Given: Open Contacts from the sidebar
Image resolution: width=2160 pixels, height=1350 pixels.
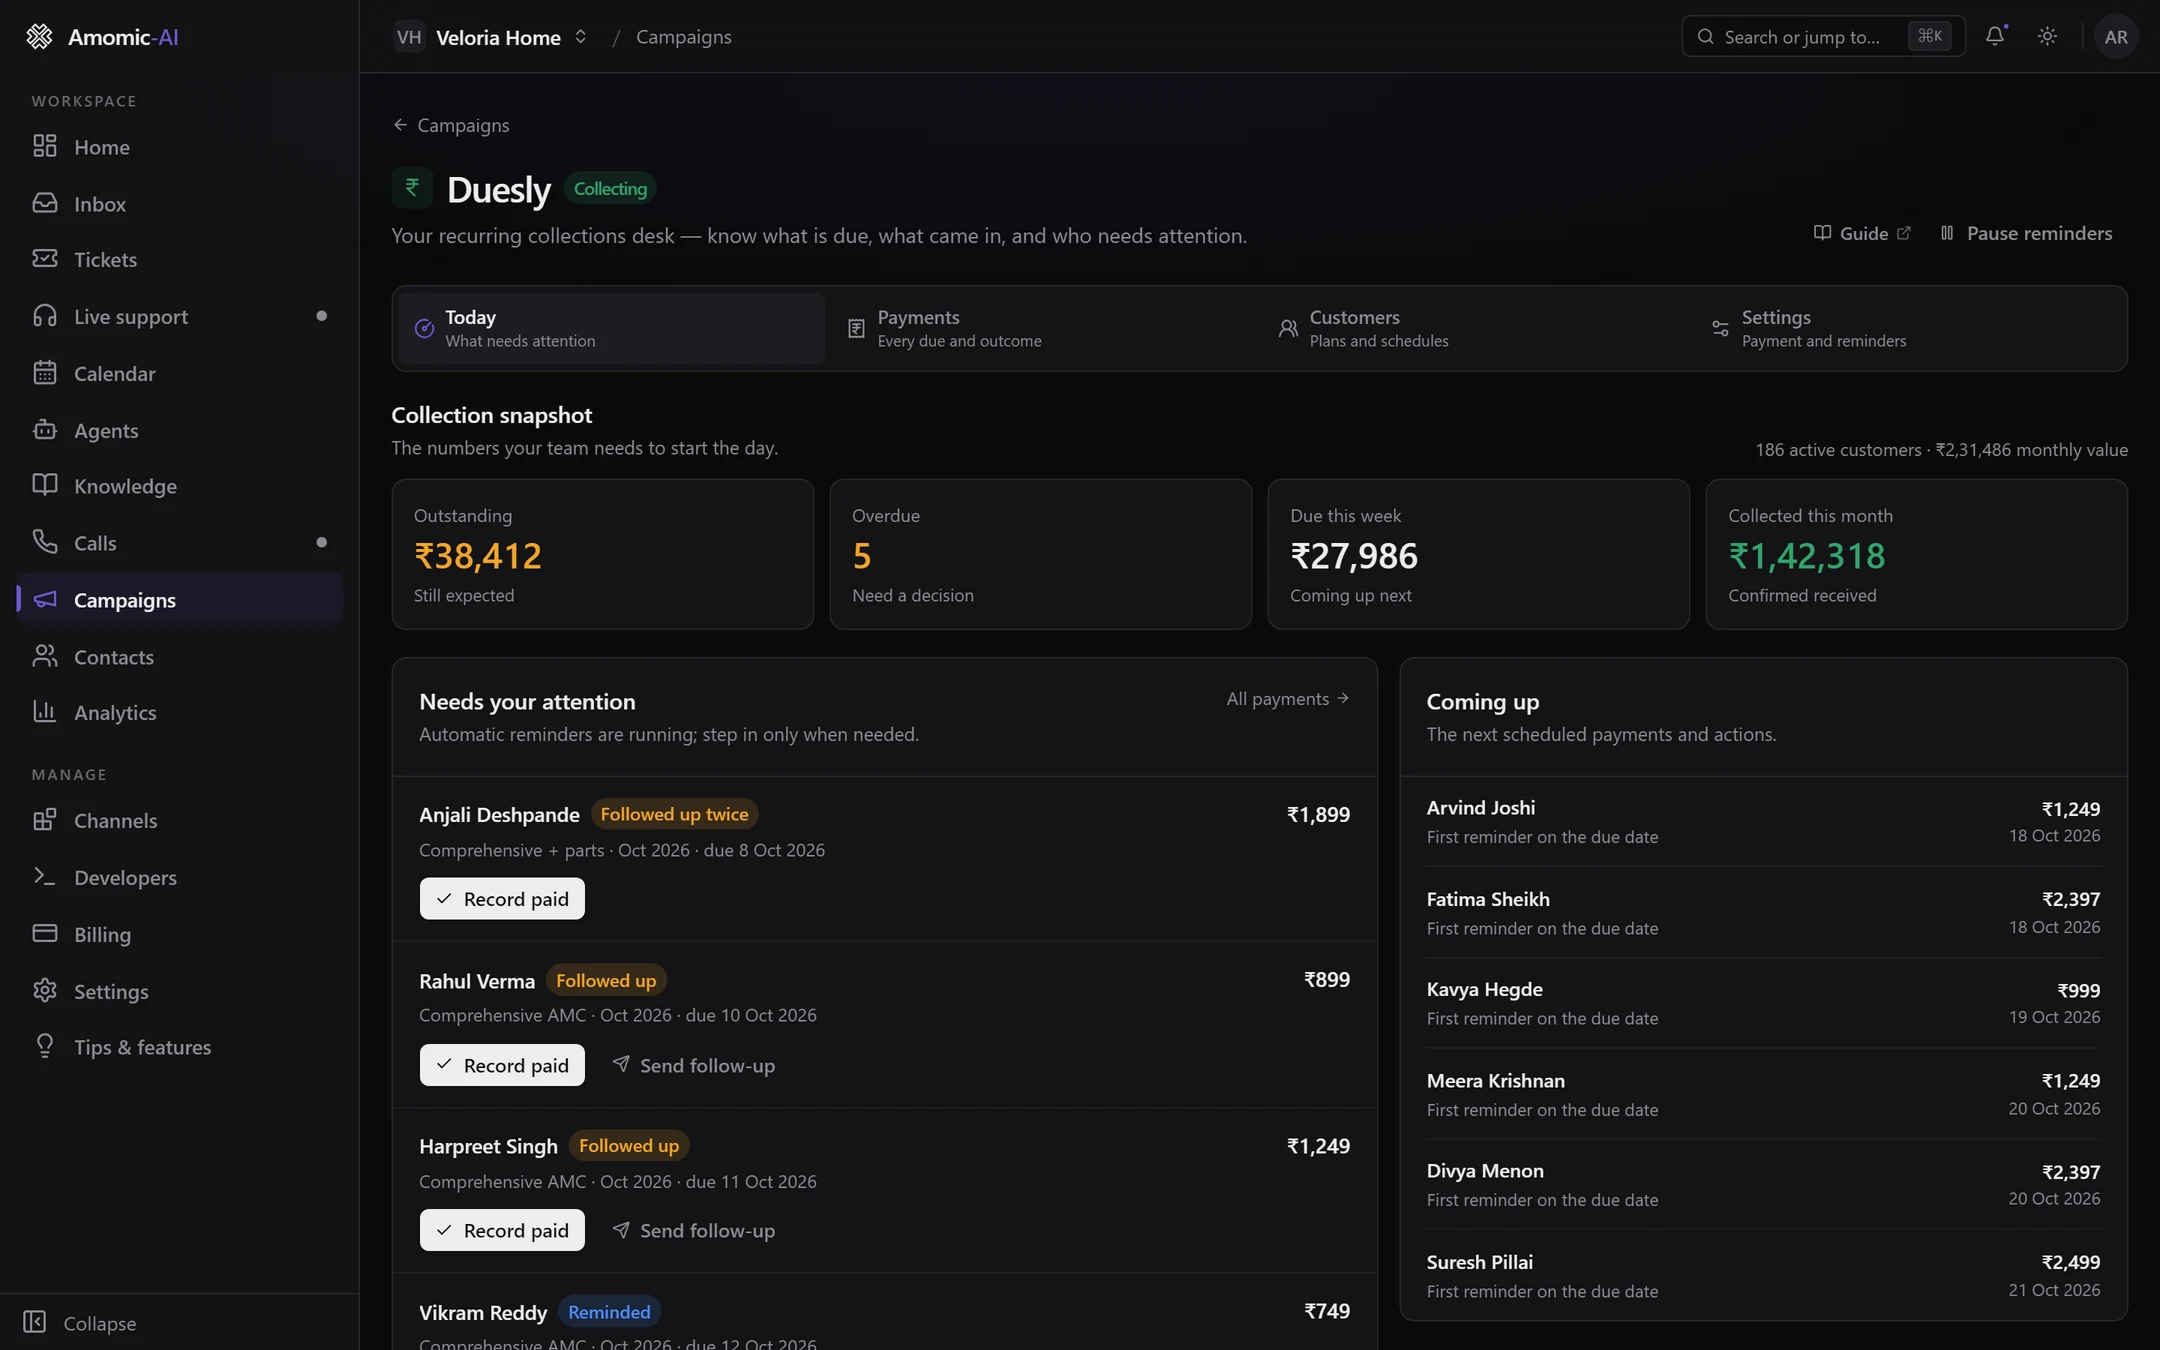Looking at the screenshot, I should [180, 657].
